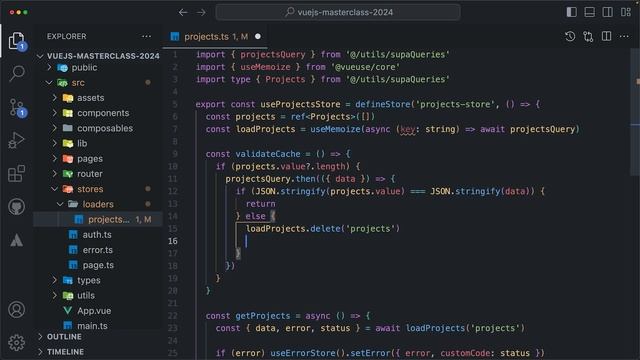Click the validateCache constant name

point(267,154)
